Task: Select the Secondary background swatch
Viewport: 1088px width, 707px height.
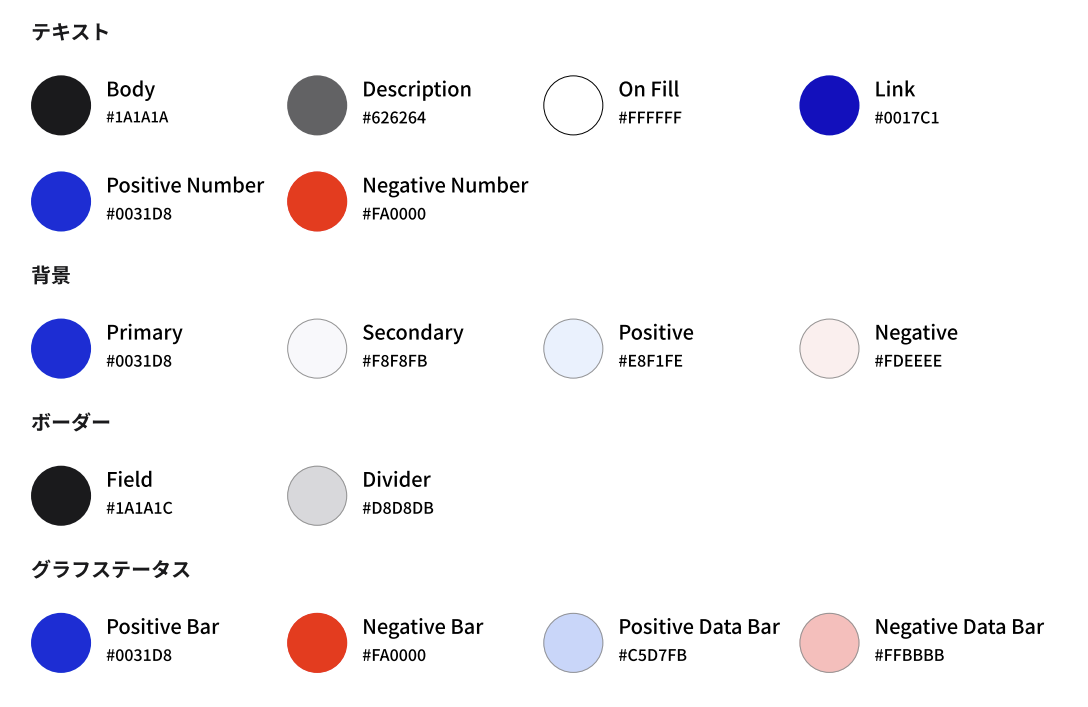Action: (x=317, y=348)
